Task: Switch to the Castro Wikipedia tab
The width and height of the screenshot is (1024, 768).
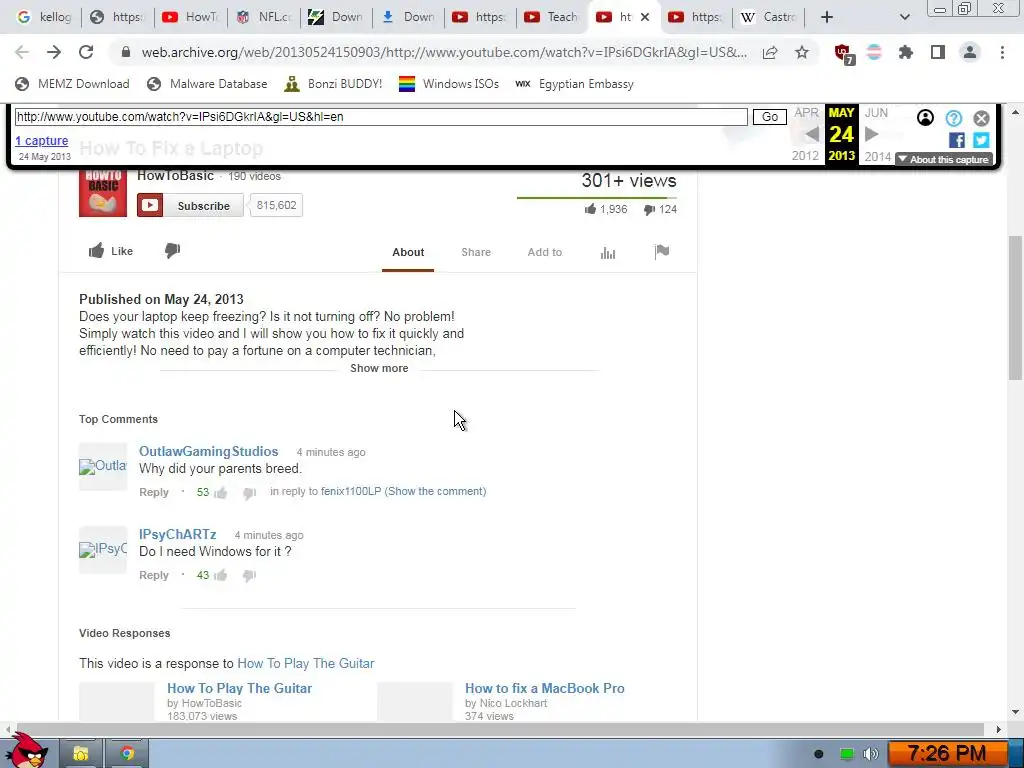Action: [768, 17]
